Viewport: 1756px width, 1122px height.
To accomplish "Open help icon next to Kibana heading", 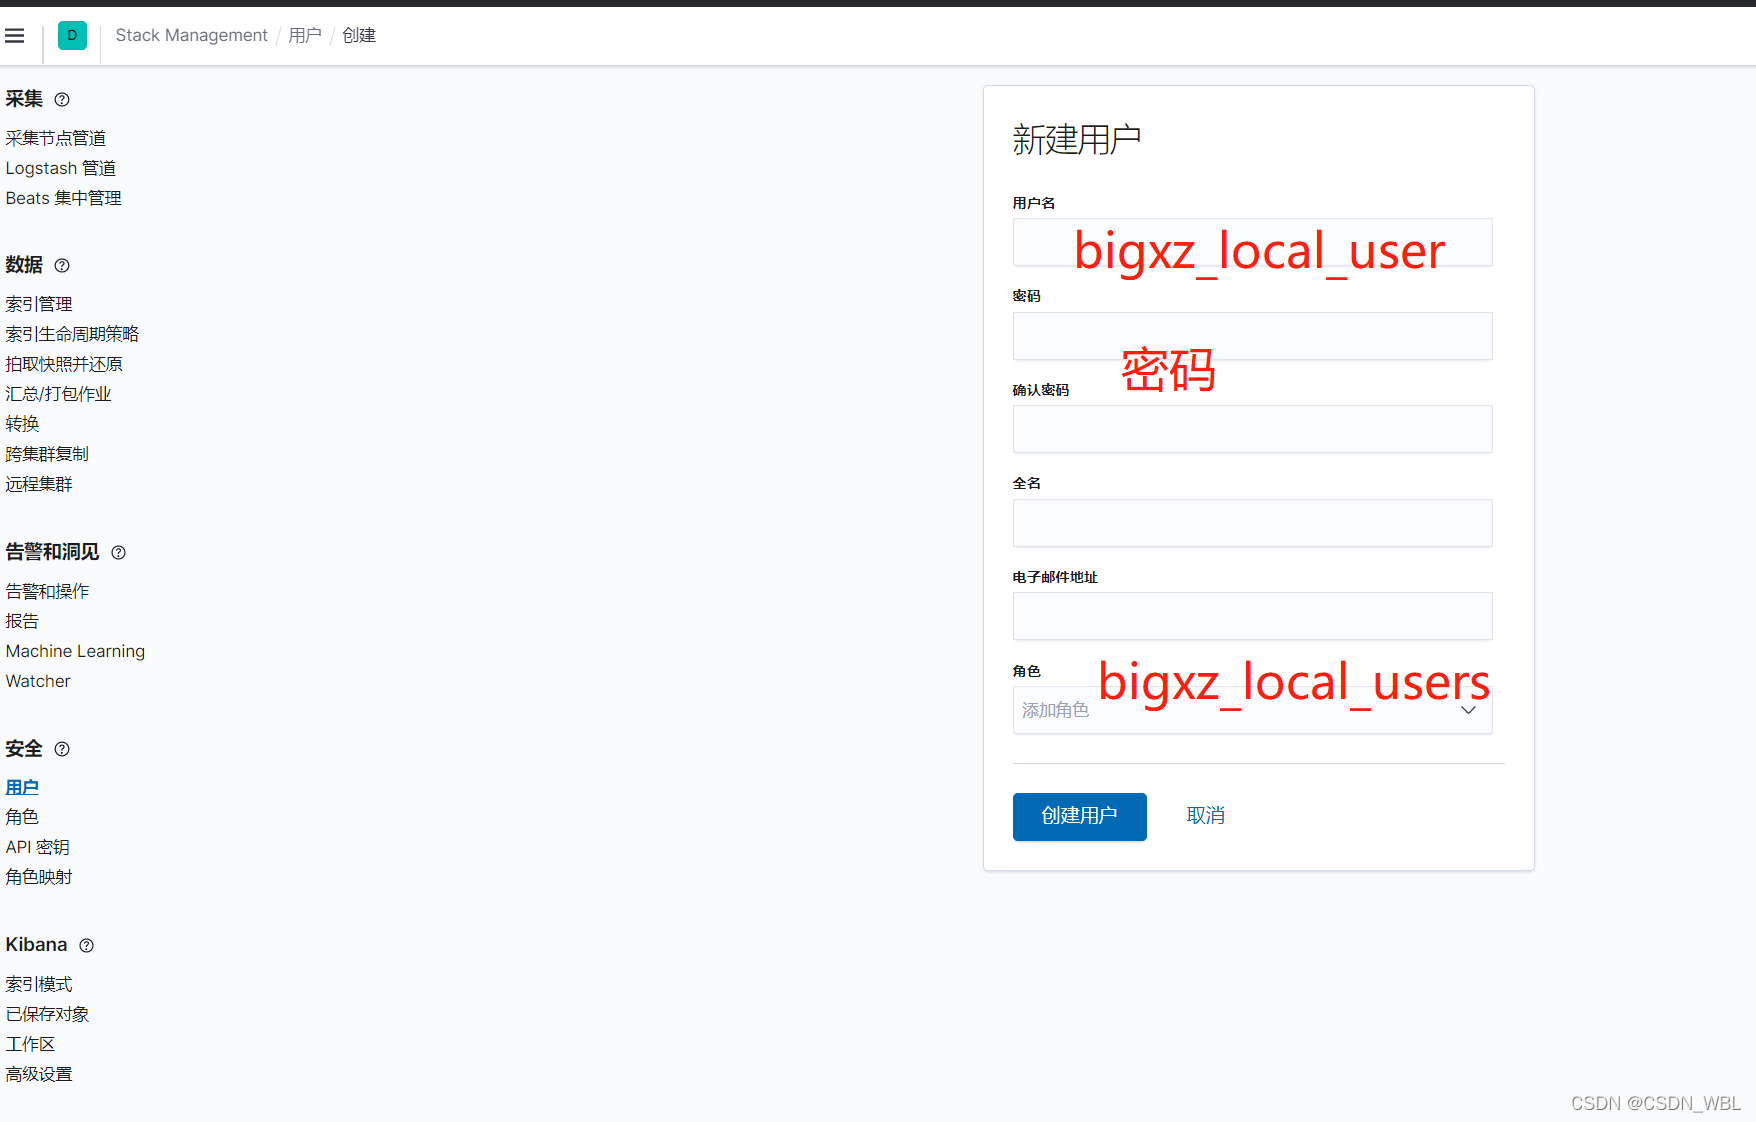I will [87, 946].
